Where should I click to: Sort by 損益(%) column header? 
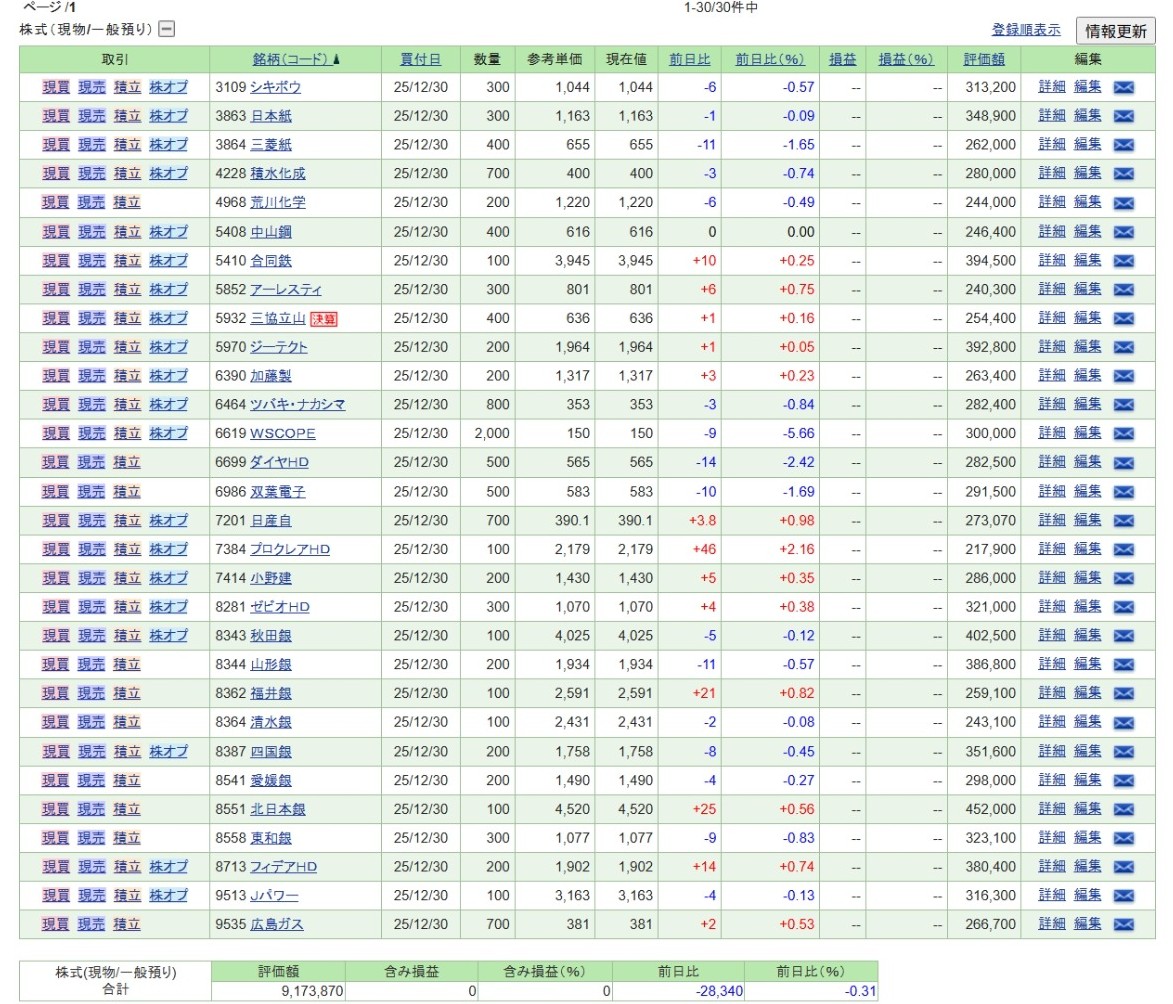click(x=905, y=60)
